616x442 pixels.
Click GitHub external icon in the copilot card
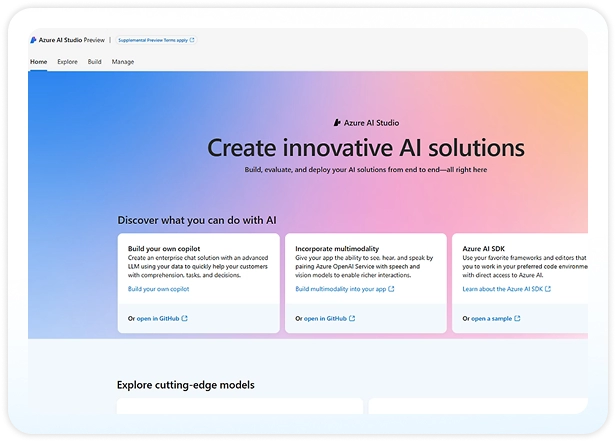(x=184, y=319)
